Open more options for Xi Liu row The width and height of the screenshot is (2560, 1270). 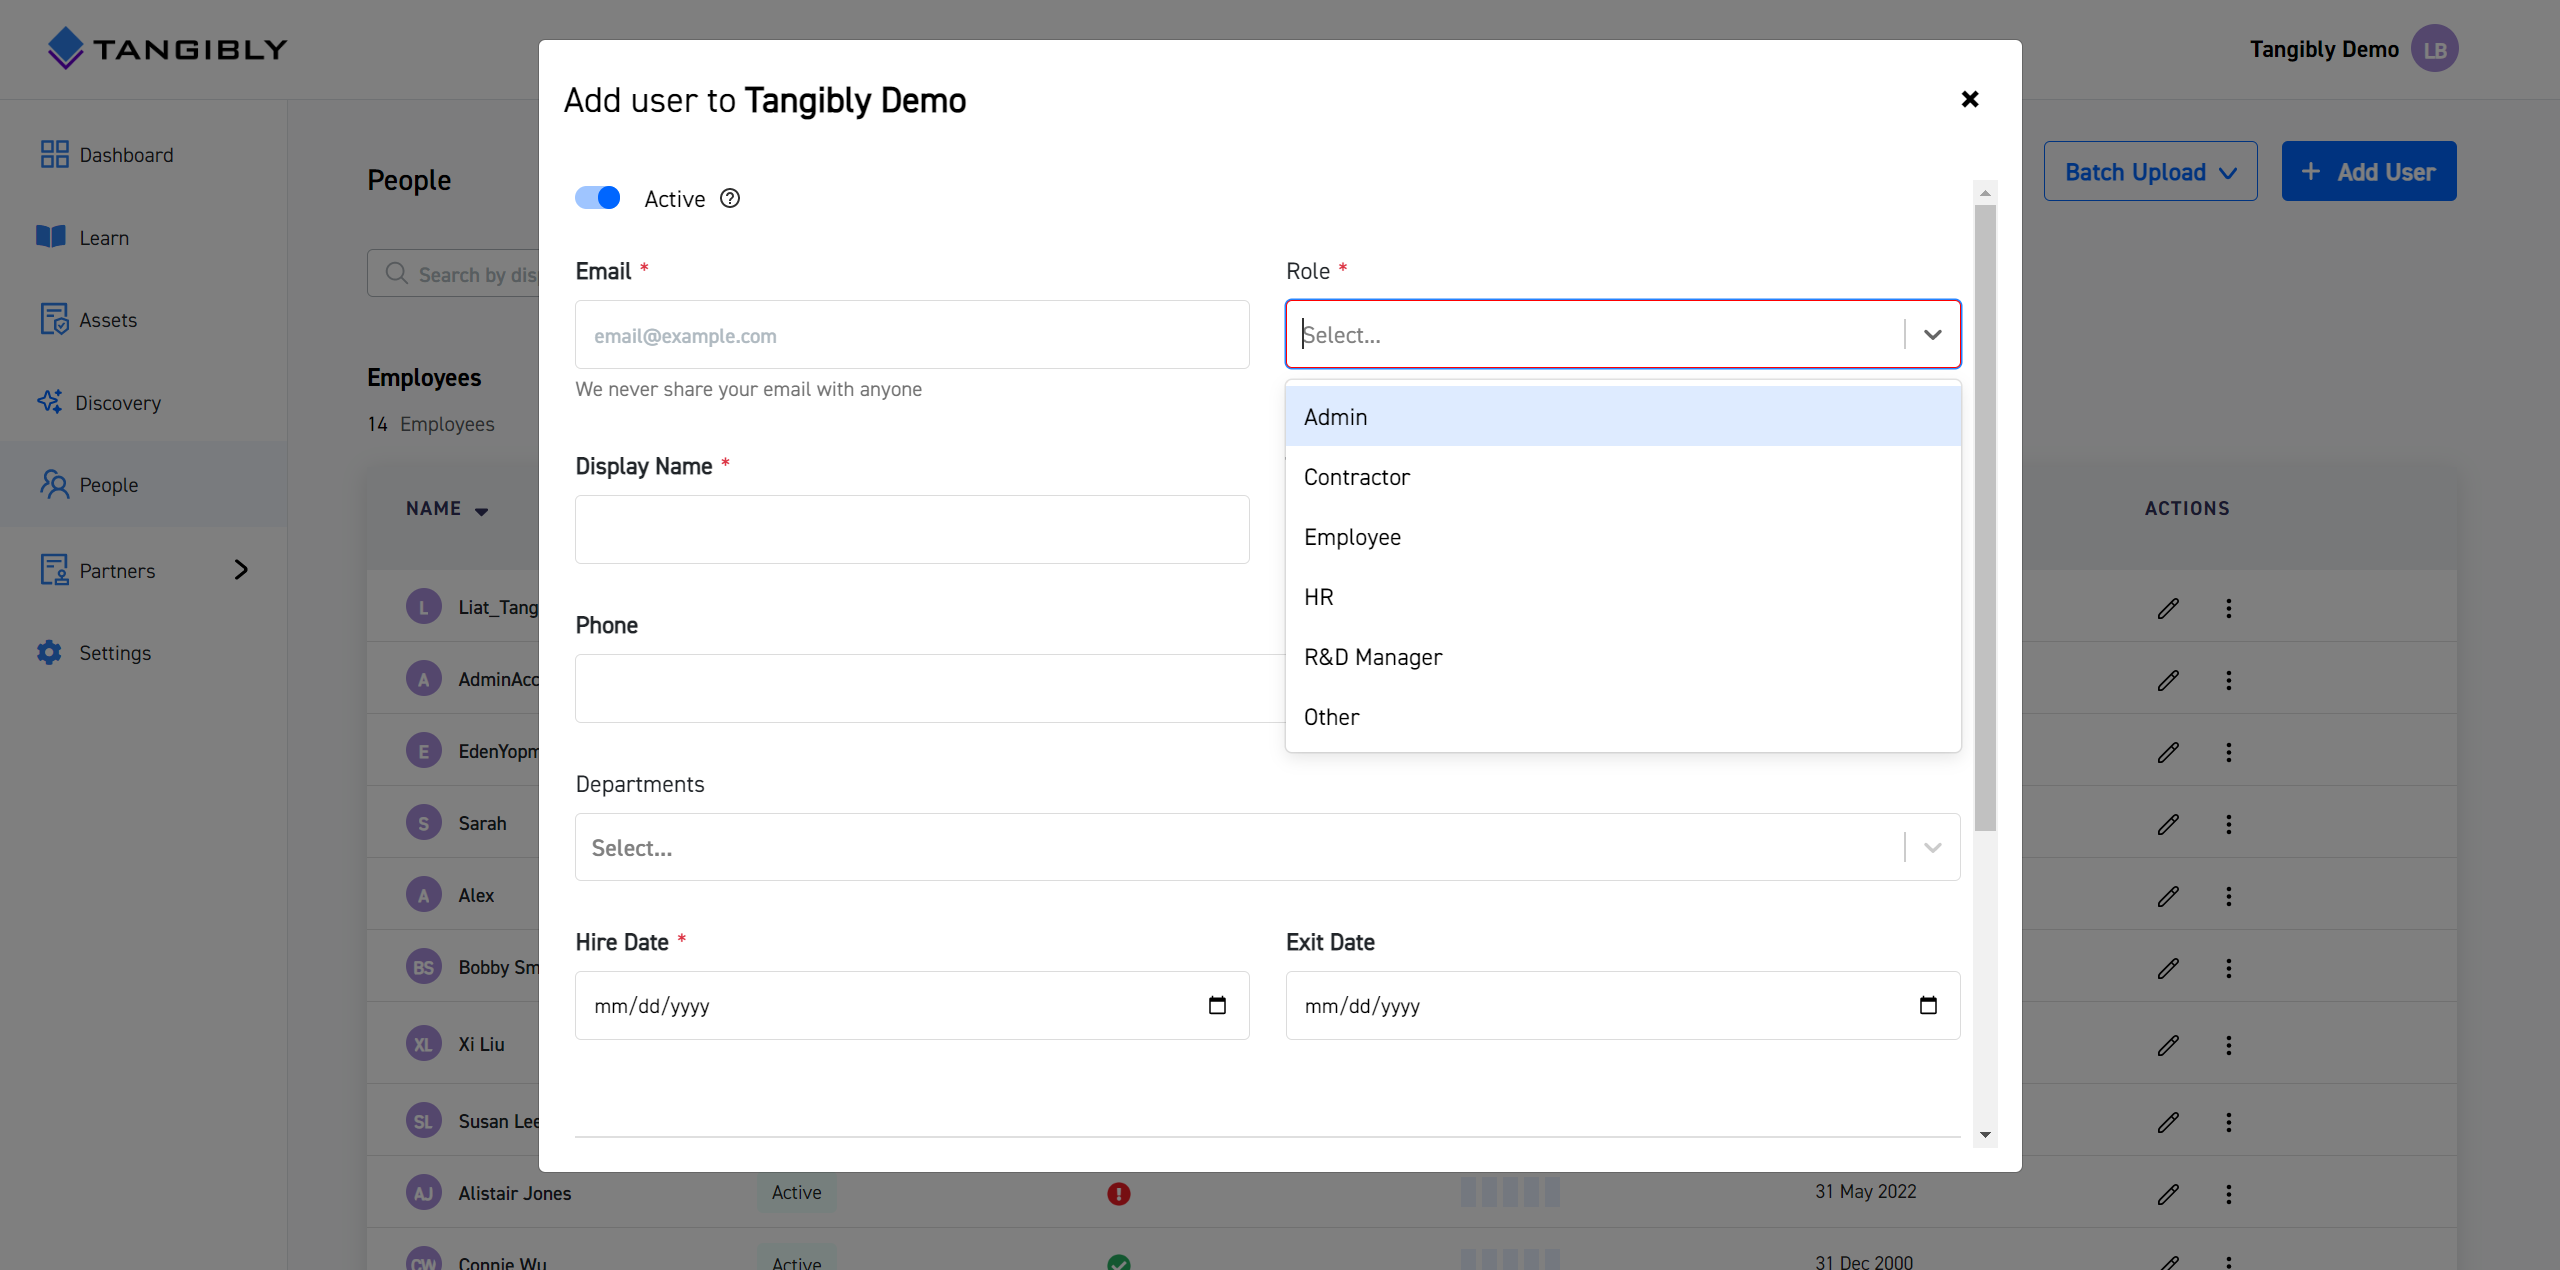click(x=2228, y=1045)
